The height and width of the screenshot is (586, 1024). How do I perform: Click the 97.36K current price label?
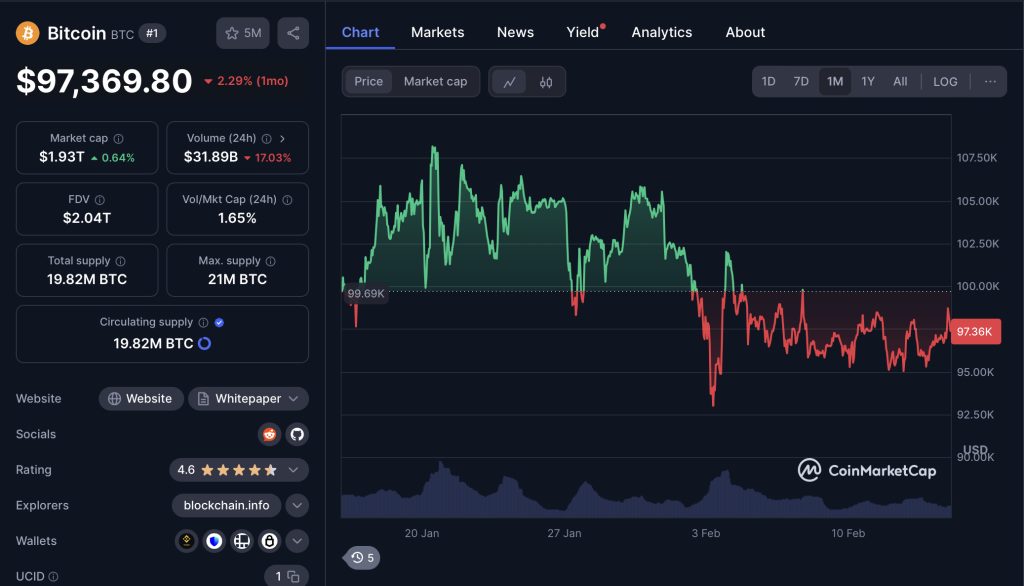pyautogui.click(x=975, y=331)
